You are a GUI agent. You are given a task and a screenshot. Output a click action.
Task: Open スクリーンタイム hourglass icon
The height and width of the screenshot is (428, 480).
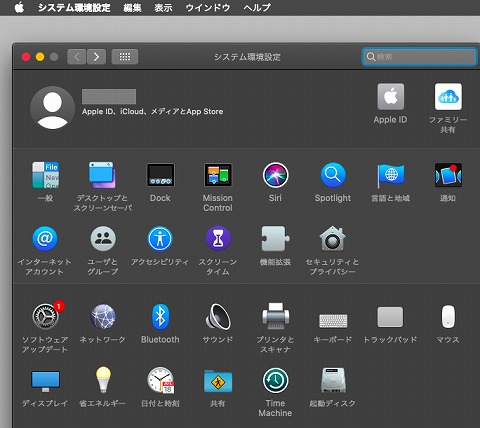tap(218, 239)
